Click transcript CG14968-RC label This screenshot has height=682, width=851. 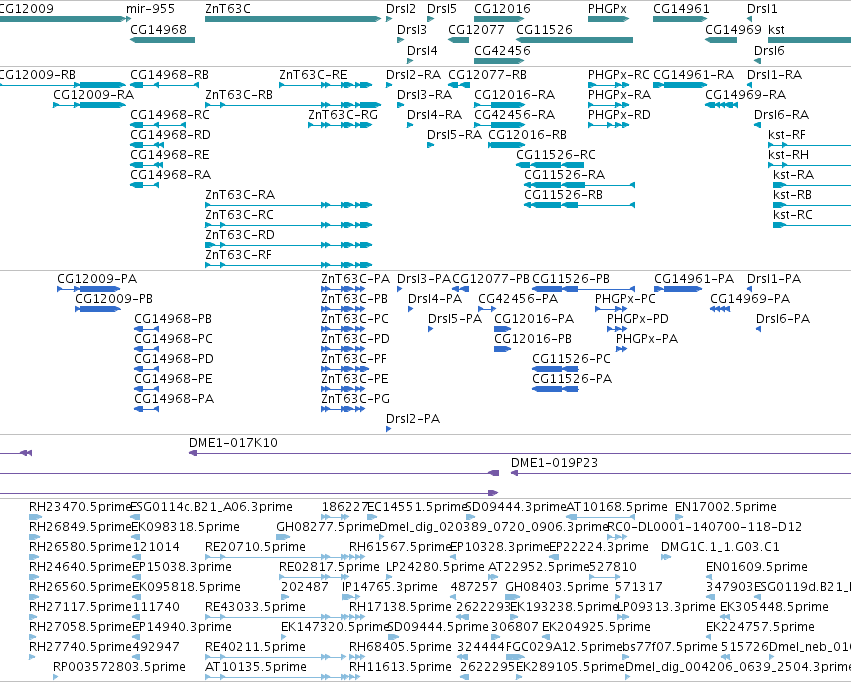tap(170, 114)
